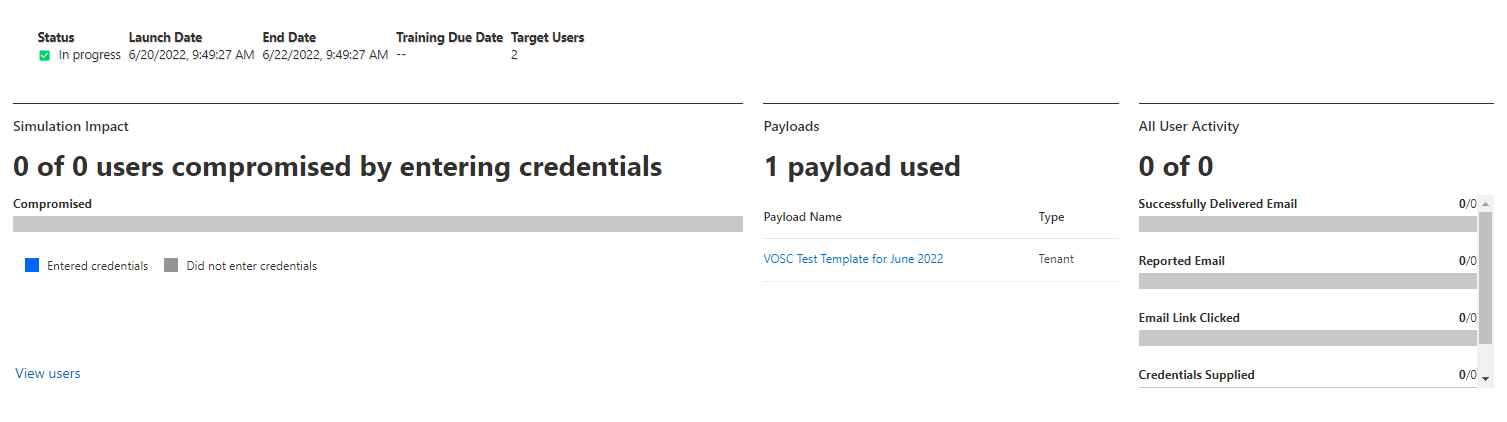
Task: Click the scroll down arrow in activity panel
Action: tap(1486, 379)
